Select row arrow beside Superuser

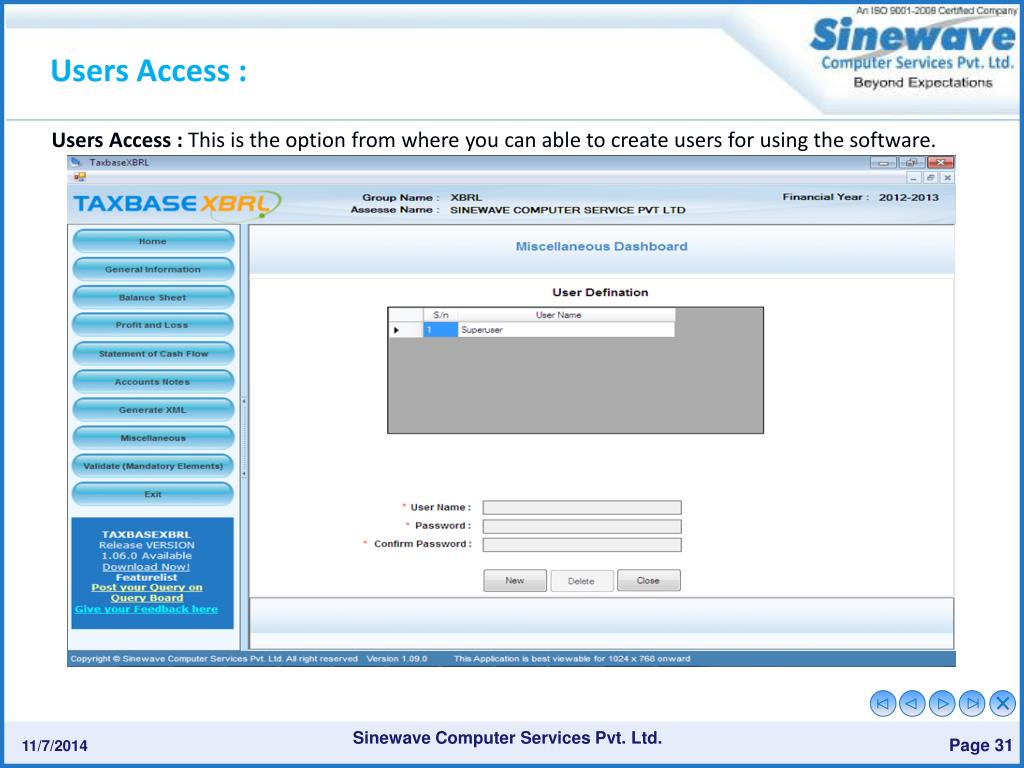pos(396,330)
